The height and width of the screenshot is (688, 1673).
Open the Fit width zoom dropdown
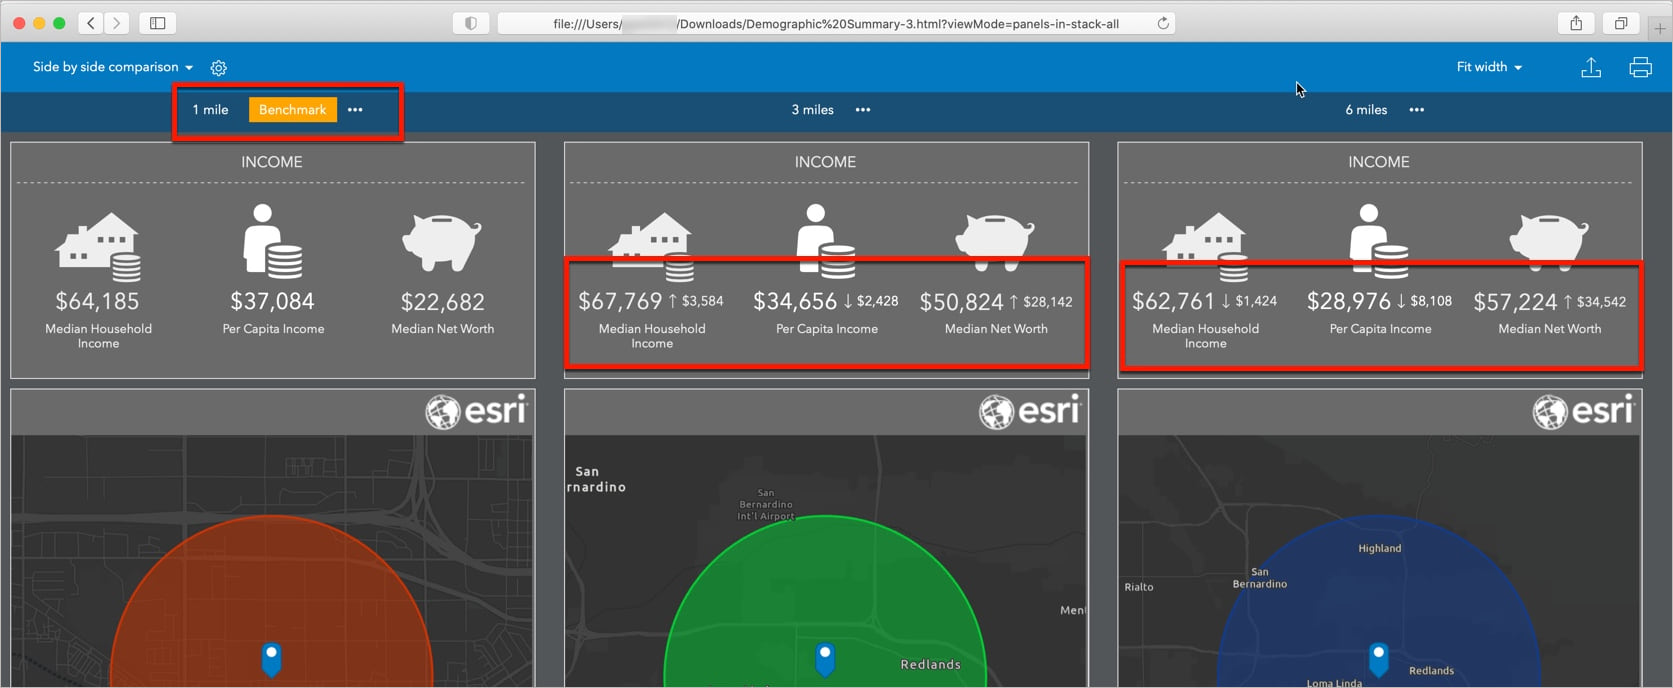click(x=1489, y=67)
